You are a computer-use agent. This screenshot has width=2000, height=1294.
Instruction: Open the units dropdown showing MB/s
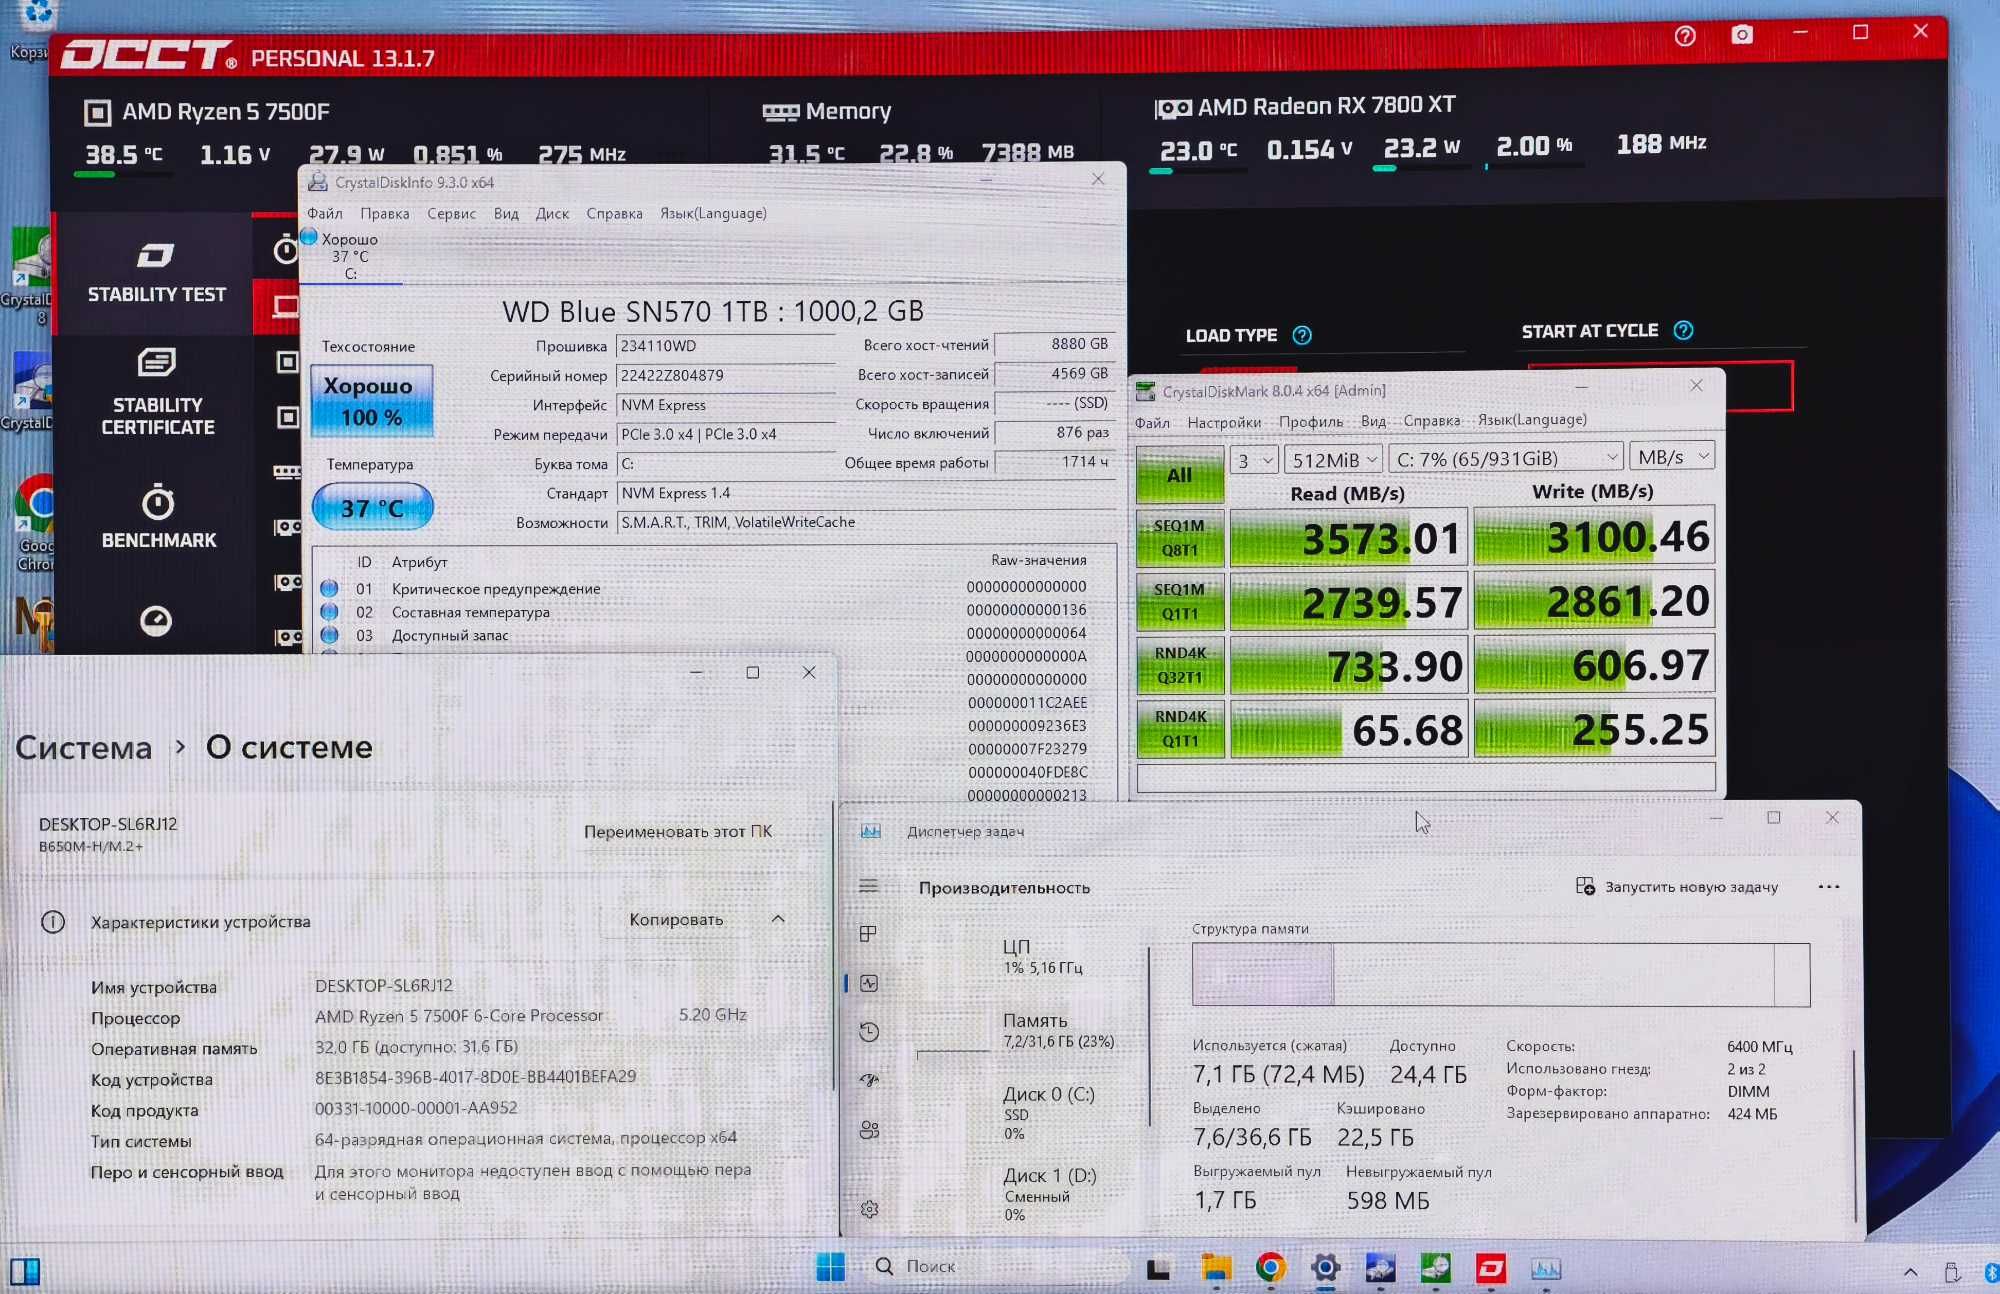1672,457
